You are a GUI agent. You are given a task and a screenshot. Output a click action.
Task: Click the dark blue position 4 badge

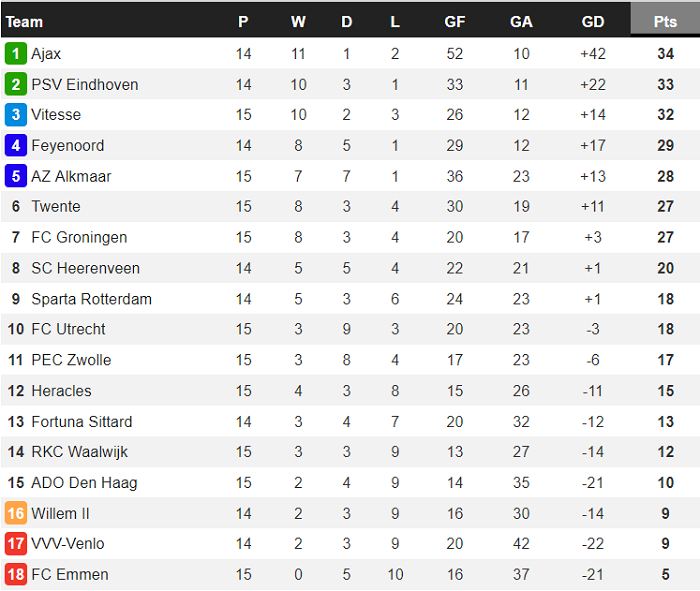[x=15, y=146]
